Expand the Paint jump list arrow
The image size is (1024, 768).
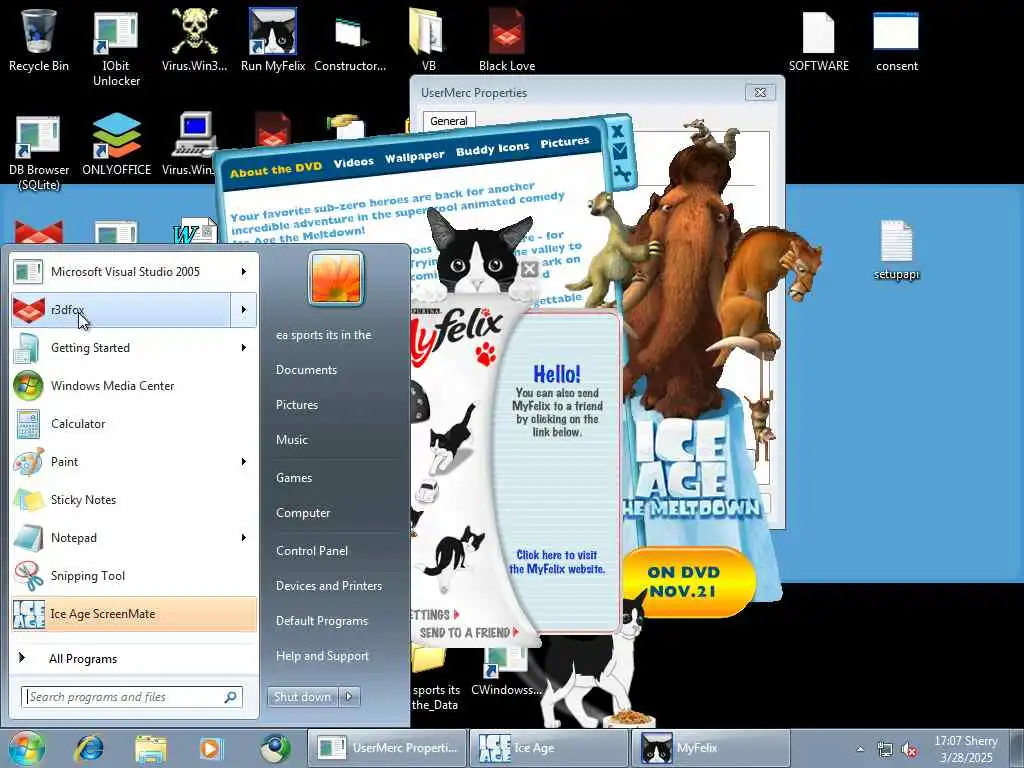click(x=244, y=462)
